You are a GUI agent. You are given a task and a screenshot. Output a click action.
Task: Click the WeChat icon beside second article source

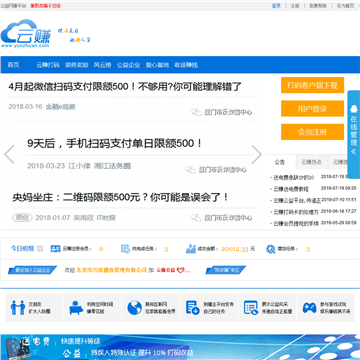[191, 169]
